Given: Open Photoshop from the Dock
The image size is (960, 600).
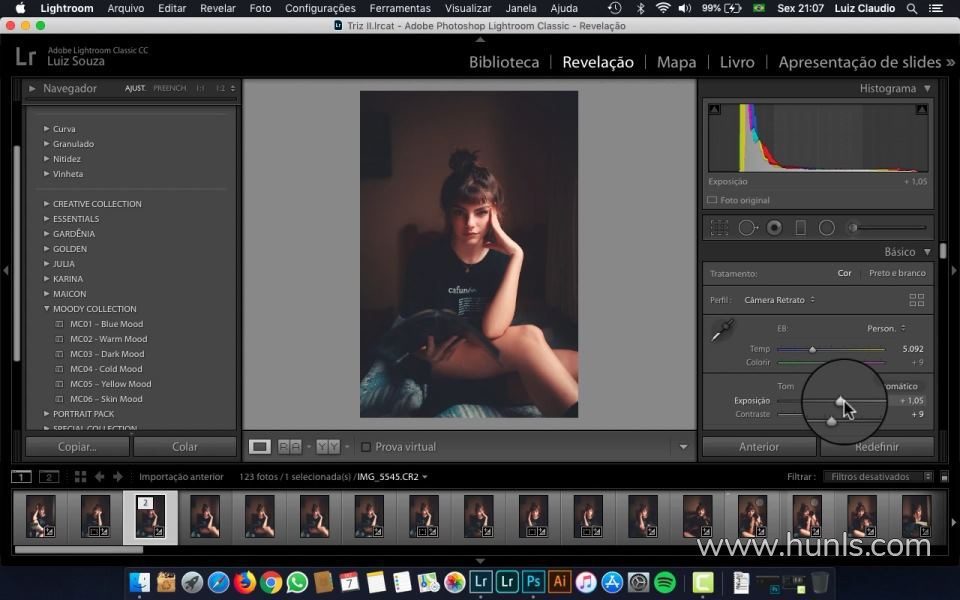Looking at the screenshot, I should pos(534,582).
